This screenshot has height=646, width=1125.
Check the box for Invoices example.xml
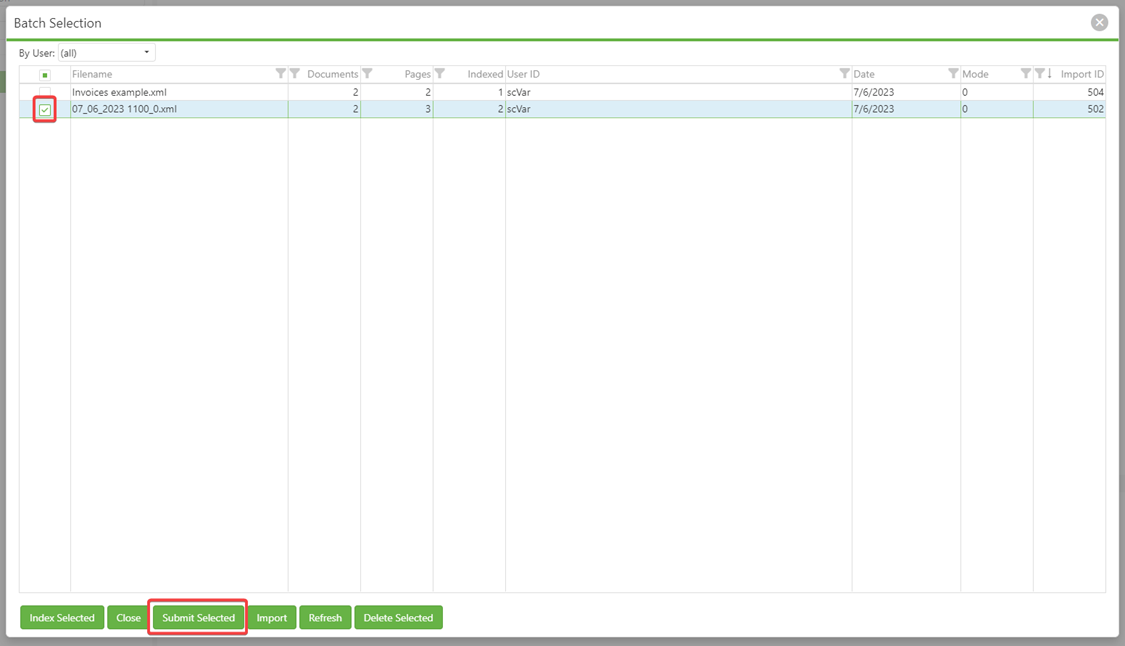pos(45,92)
